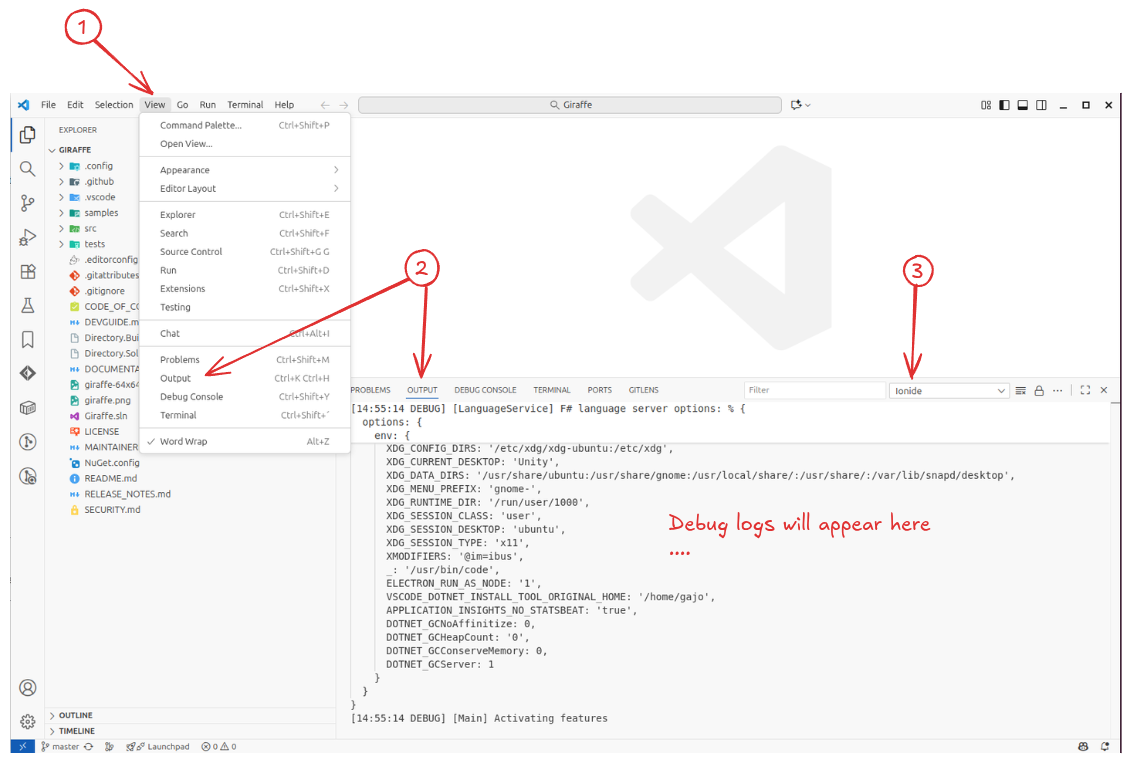
Task: Toggle the output scroll lock icon
Action: click(1039, 391)
